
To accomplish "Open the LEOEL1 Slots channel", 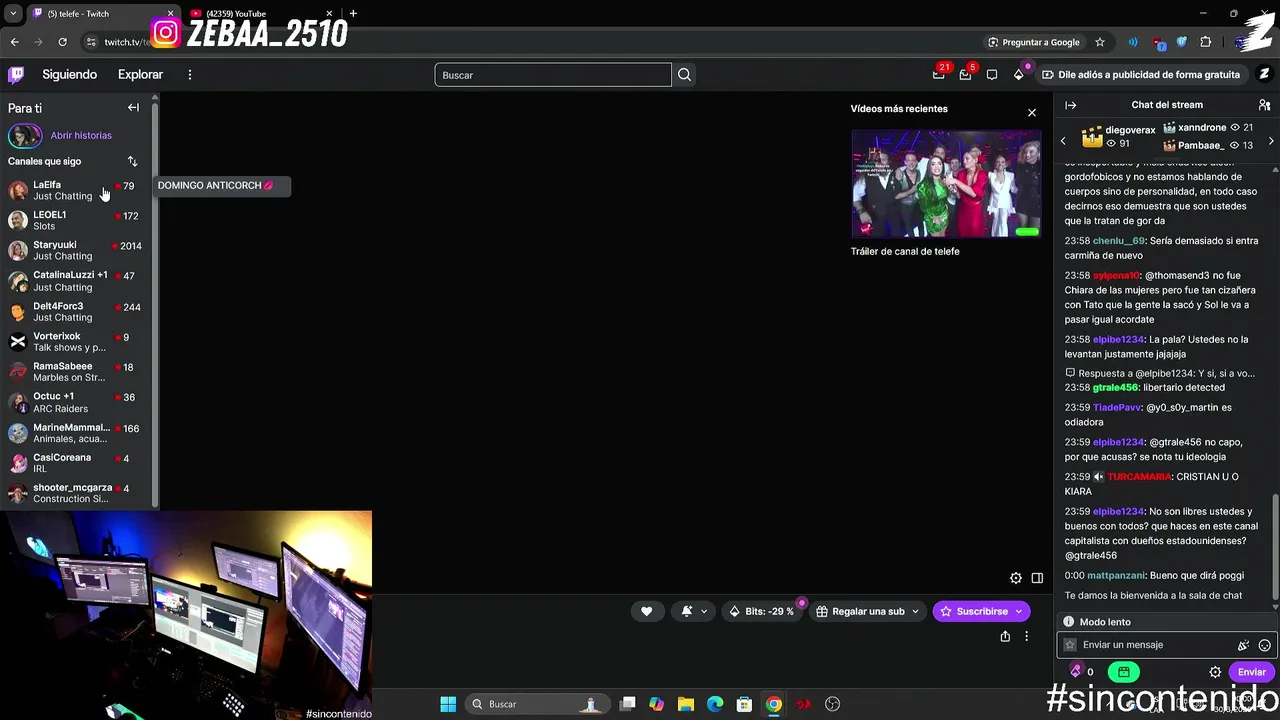I will (x=76, y=220).
